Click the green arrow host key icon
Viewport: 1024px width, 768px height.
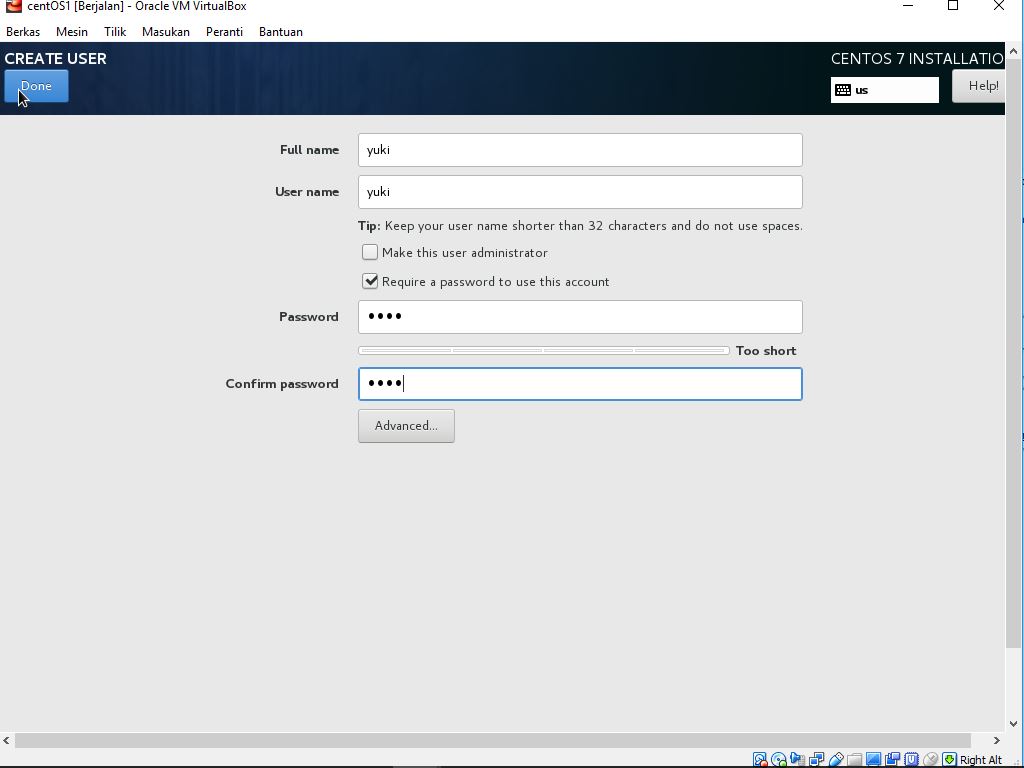(x=950, y=760)
